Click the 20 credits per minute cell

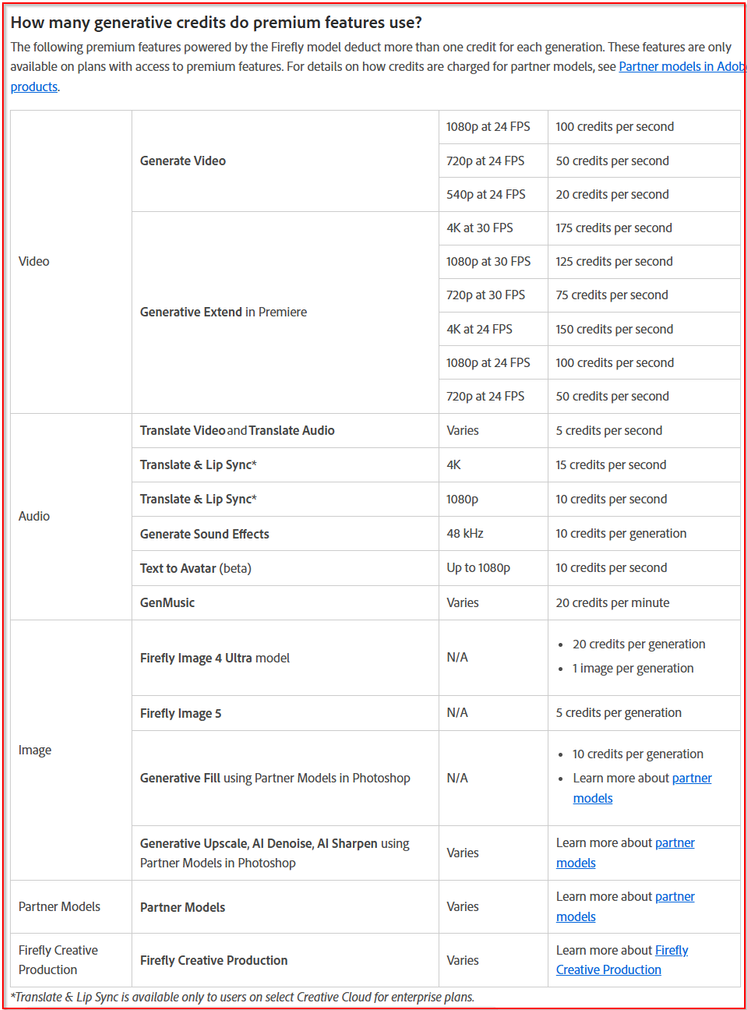click(612, 603)
